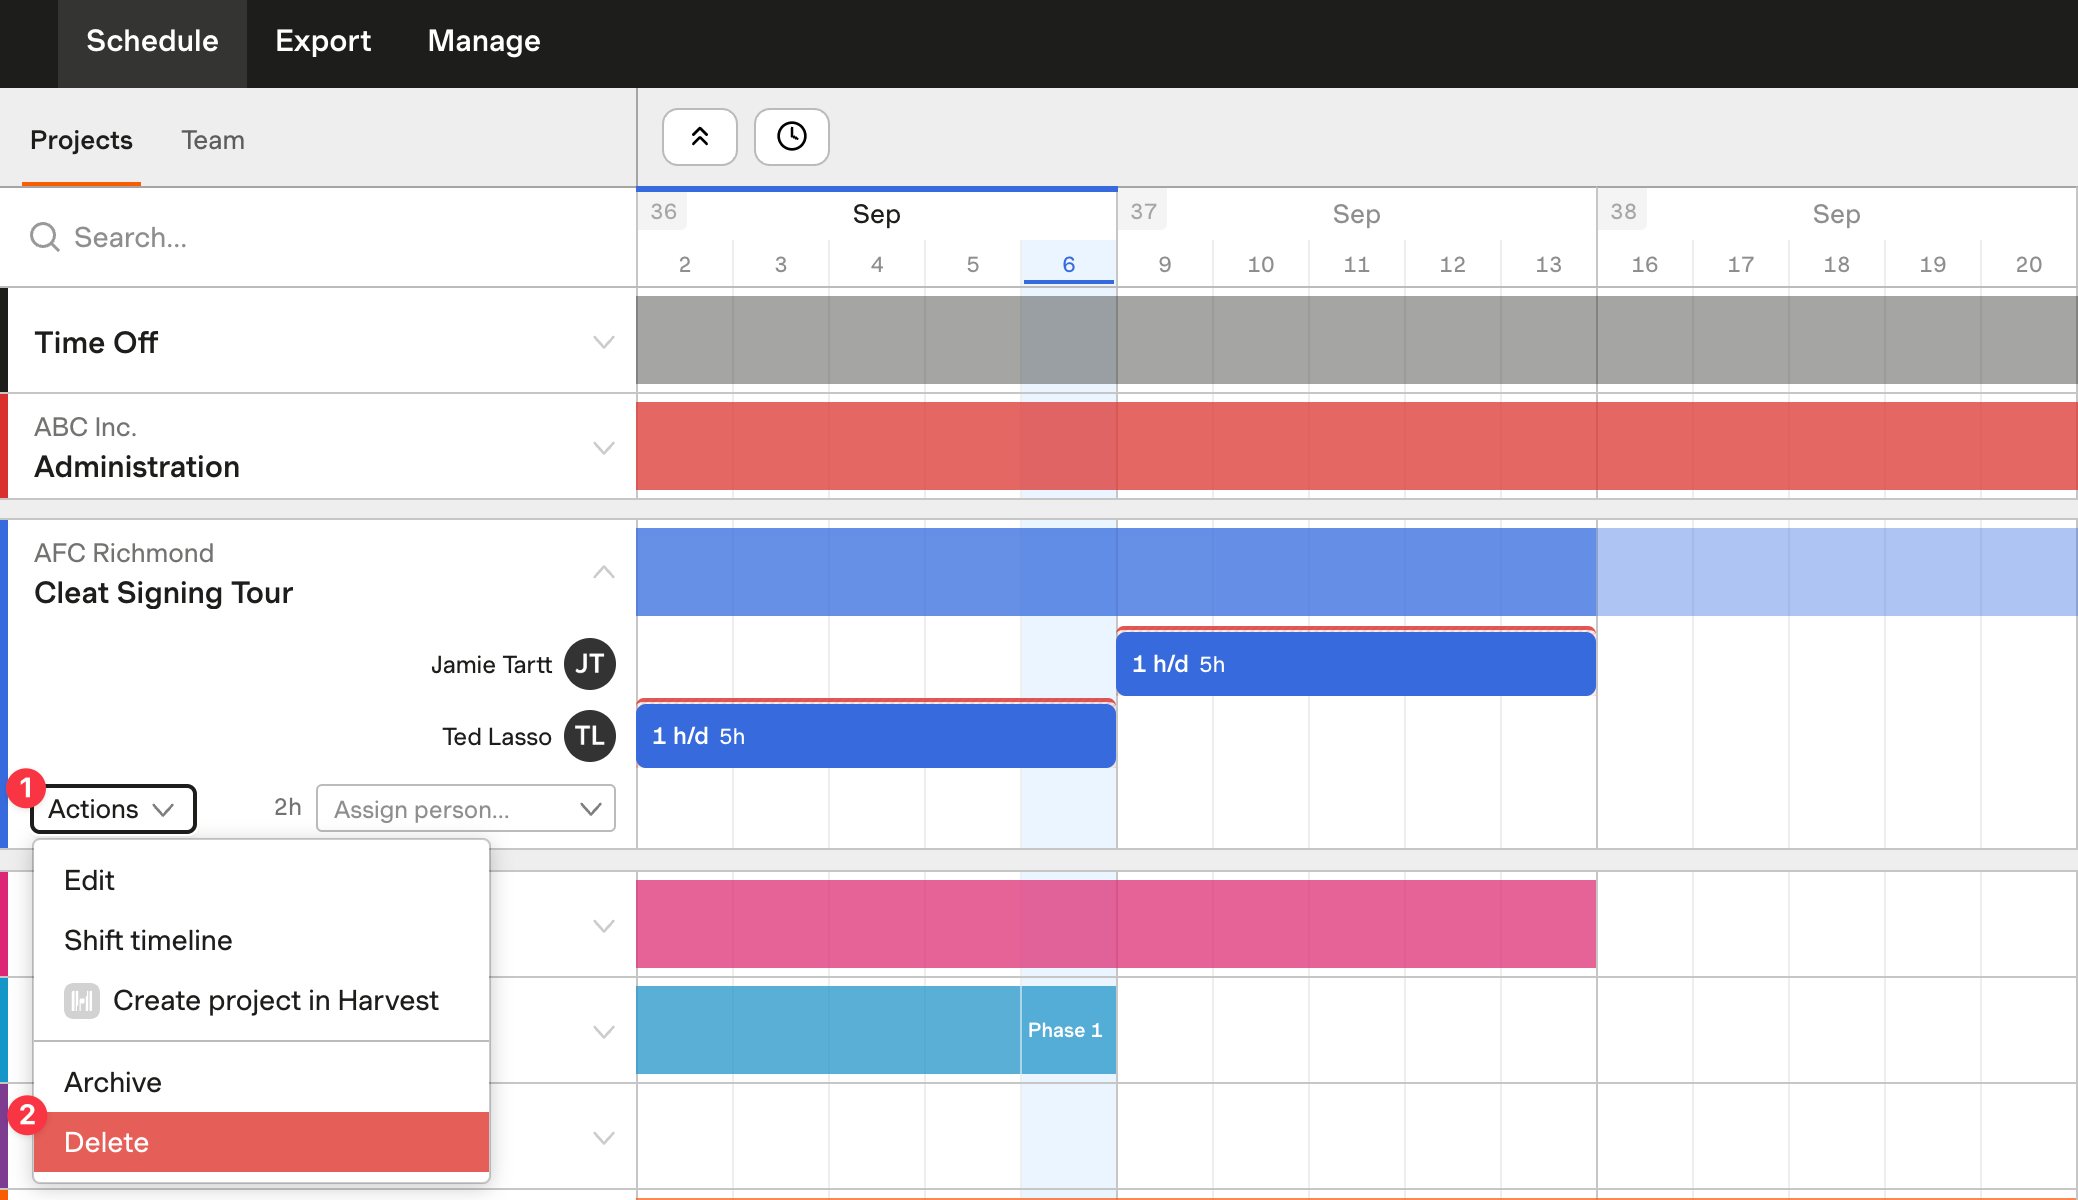Click the Ted Lasso avatar icon
This screenshot has height=1200, width=2078.
tap(590, 736)
